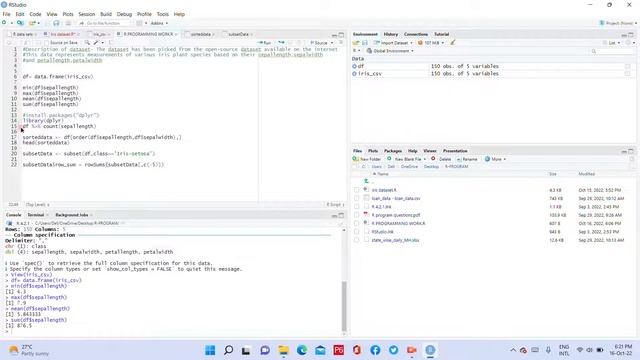Check box for RStudio.lnk file

(x=356, y=232)
